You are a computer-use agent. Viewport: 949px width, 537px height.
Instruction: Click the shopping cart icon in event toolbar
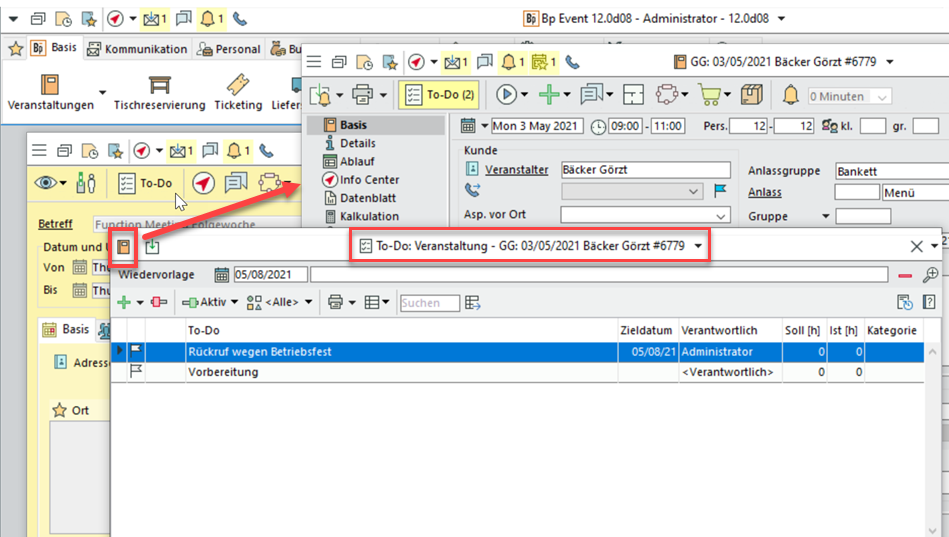(x=709, y=95)
